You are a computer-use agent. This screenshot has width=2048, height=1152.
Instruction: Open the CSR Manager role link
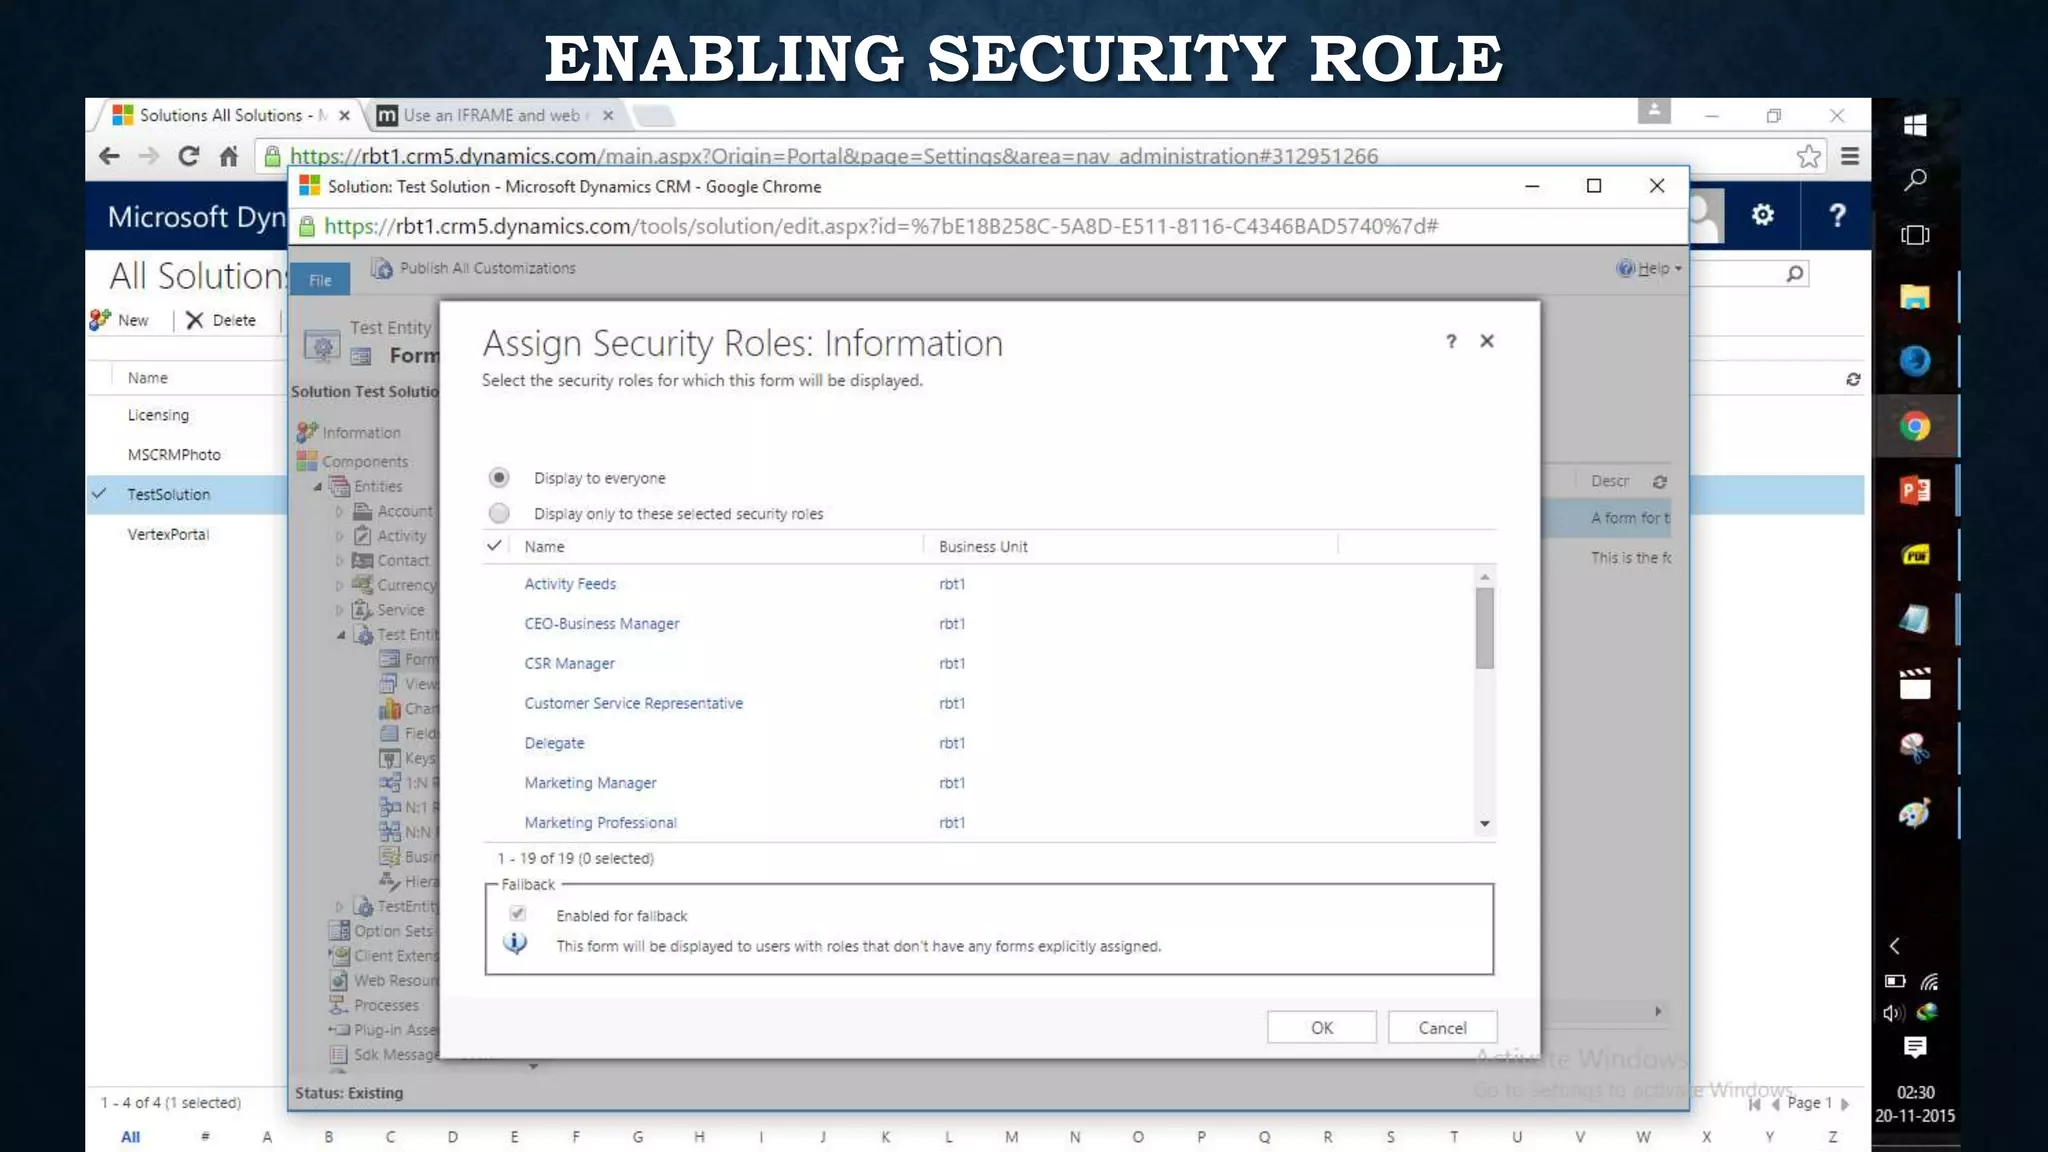[570, 664]
